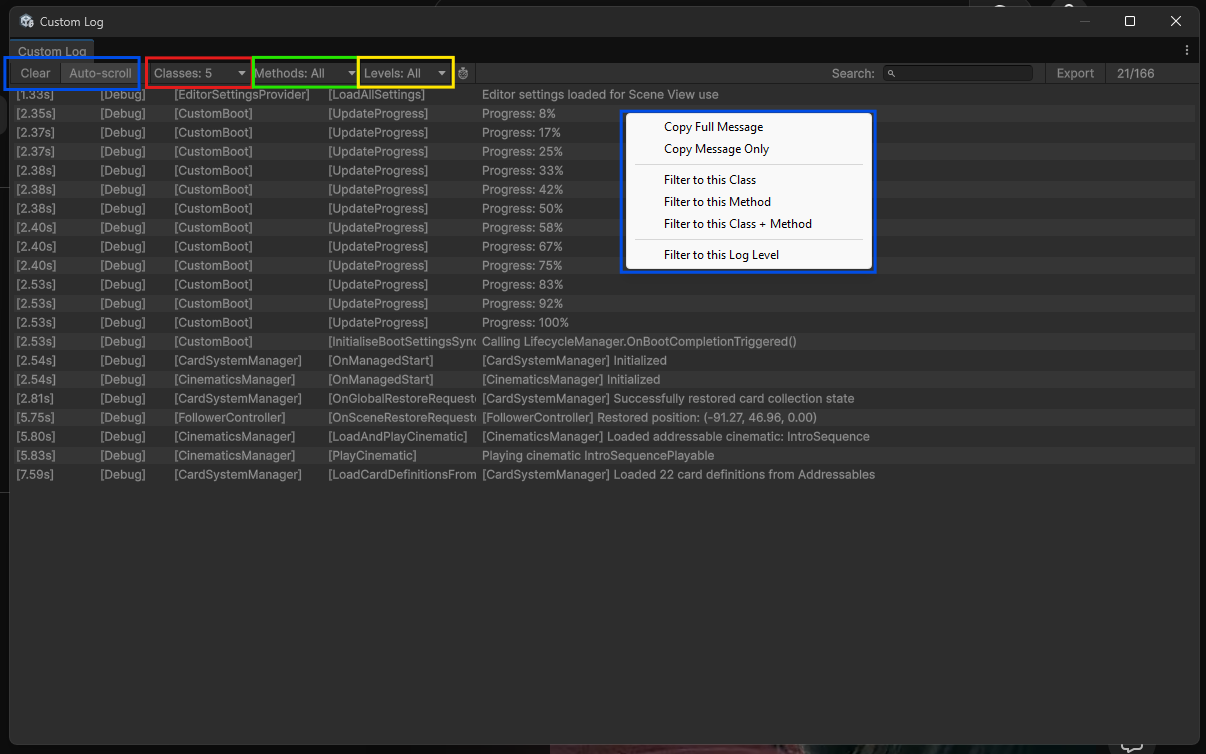This screenshot has height=754, width=1206.
Task: Select Filter to this Log Level
Action: (x=721, y=254)
